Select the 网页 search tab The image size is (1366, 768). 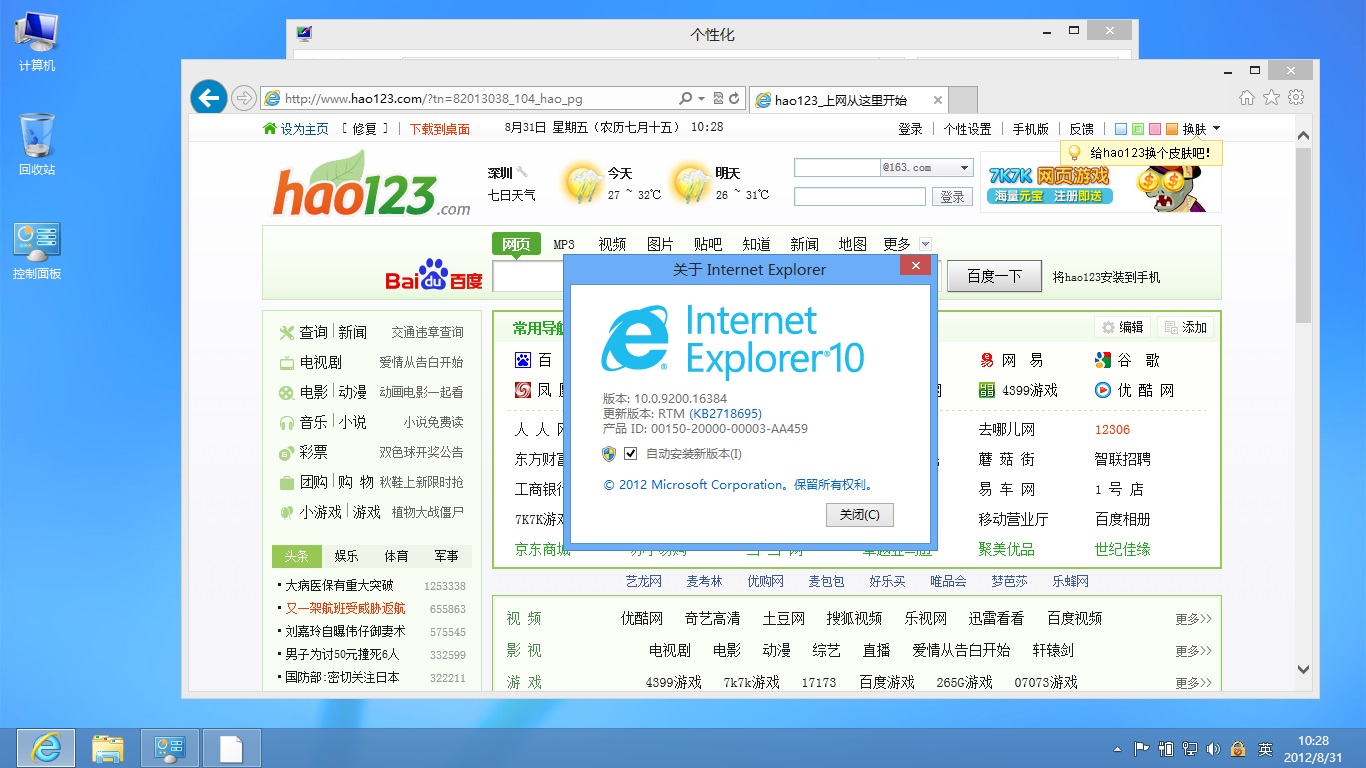(x=516, y=244)
